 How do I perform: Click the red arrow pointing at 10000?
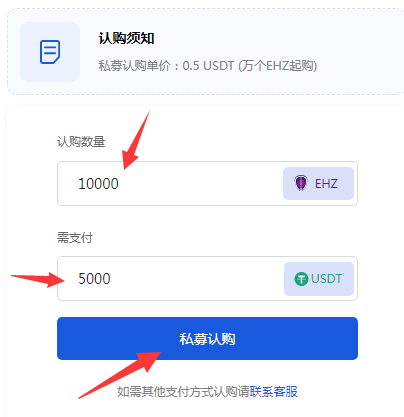click(135, 142)
